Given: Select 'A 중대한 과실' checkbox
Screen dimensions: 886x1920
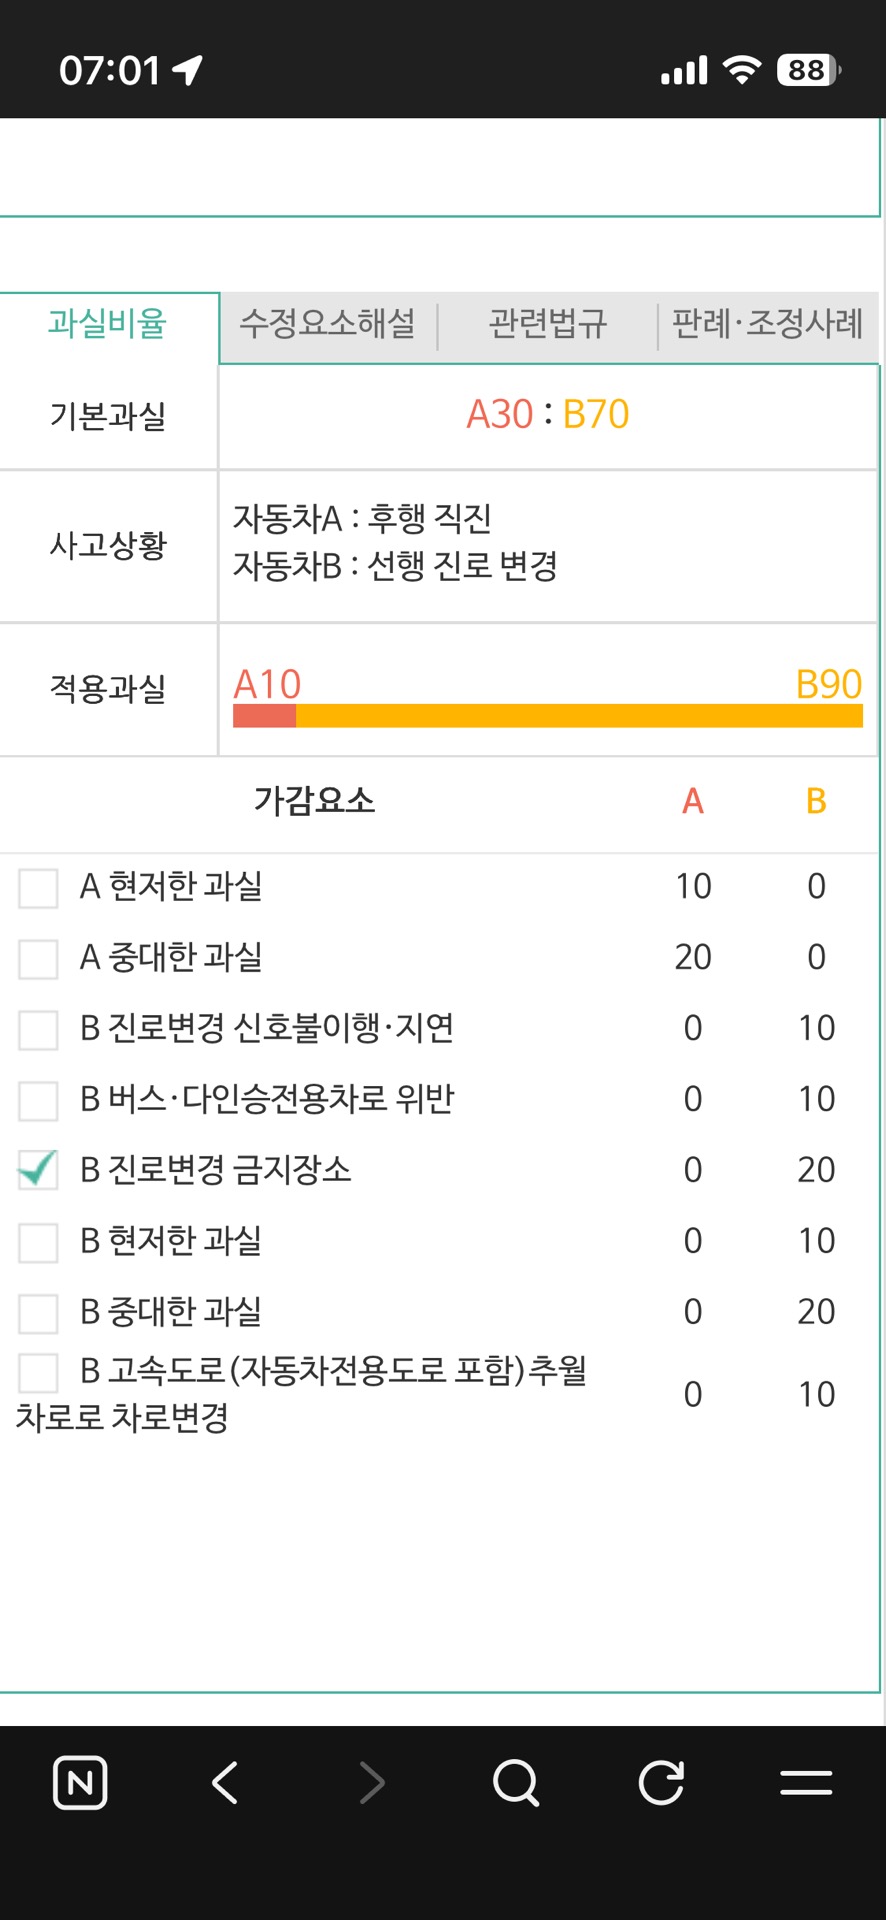Looking at the screenshot, I should click(38, 959).
